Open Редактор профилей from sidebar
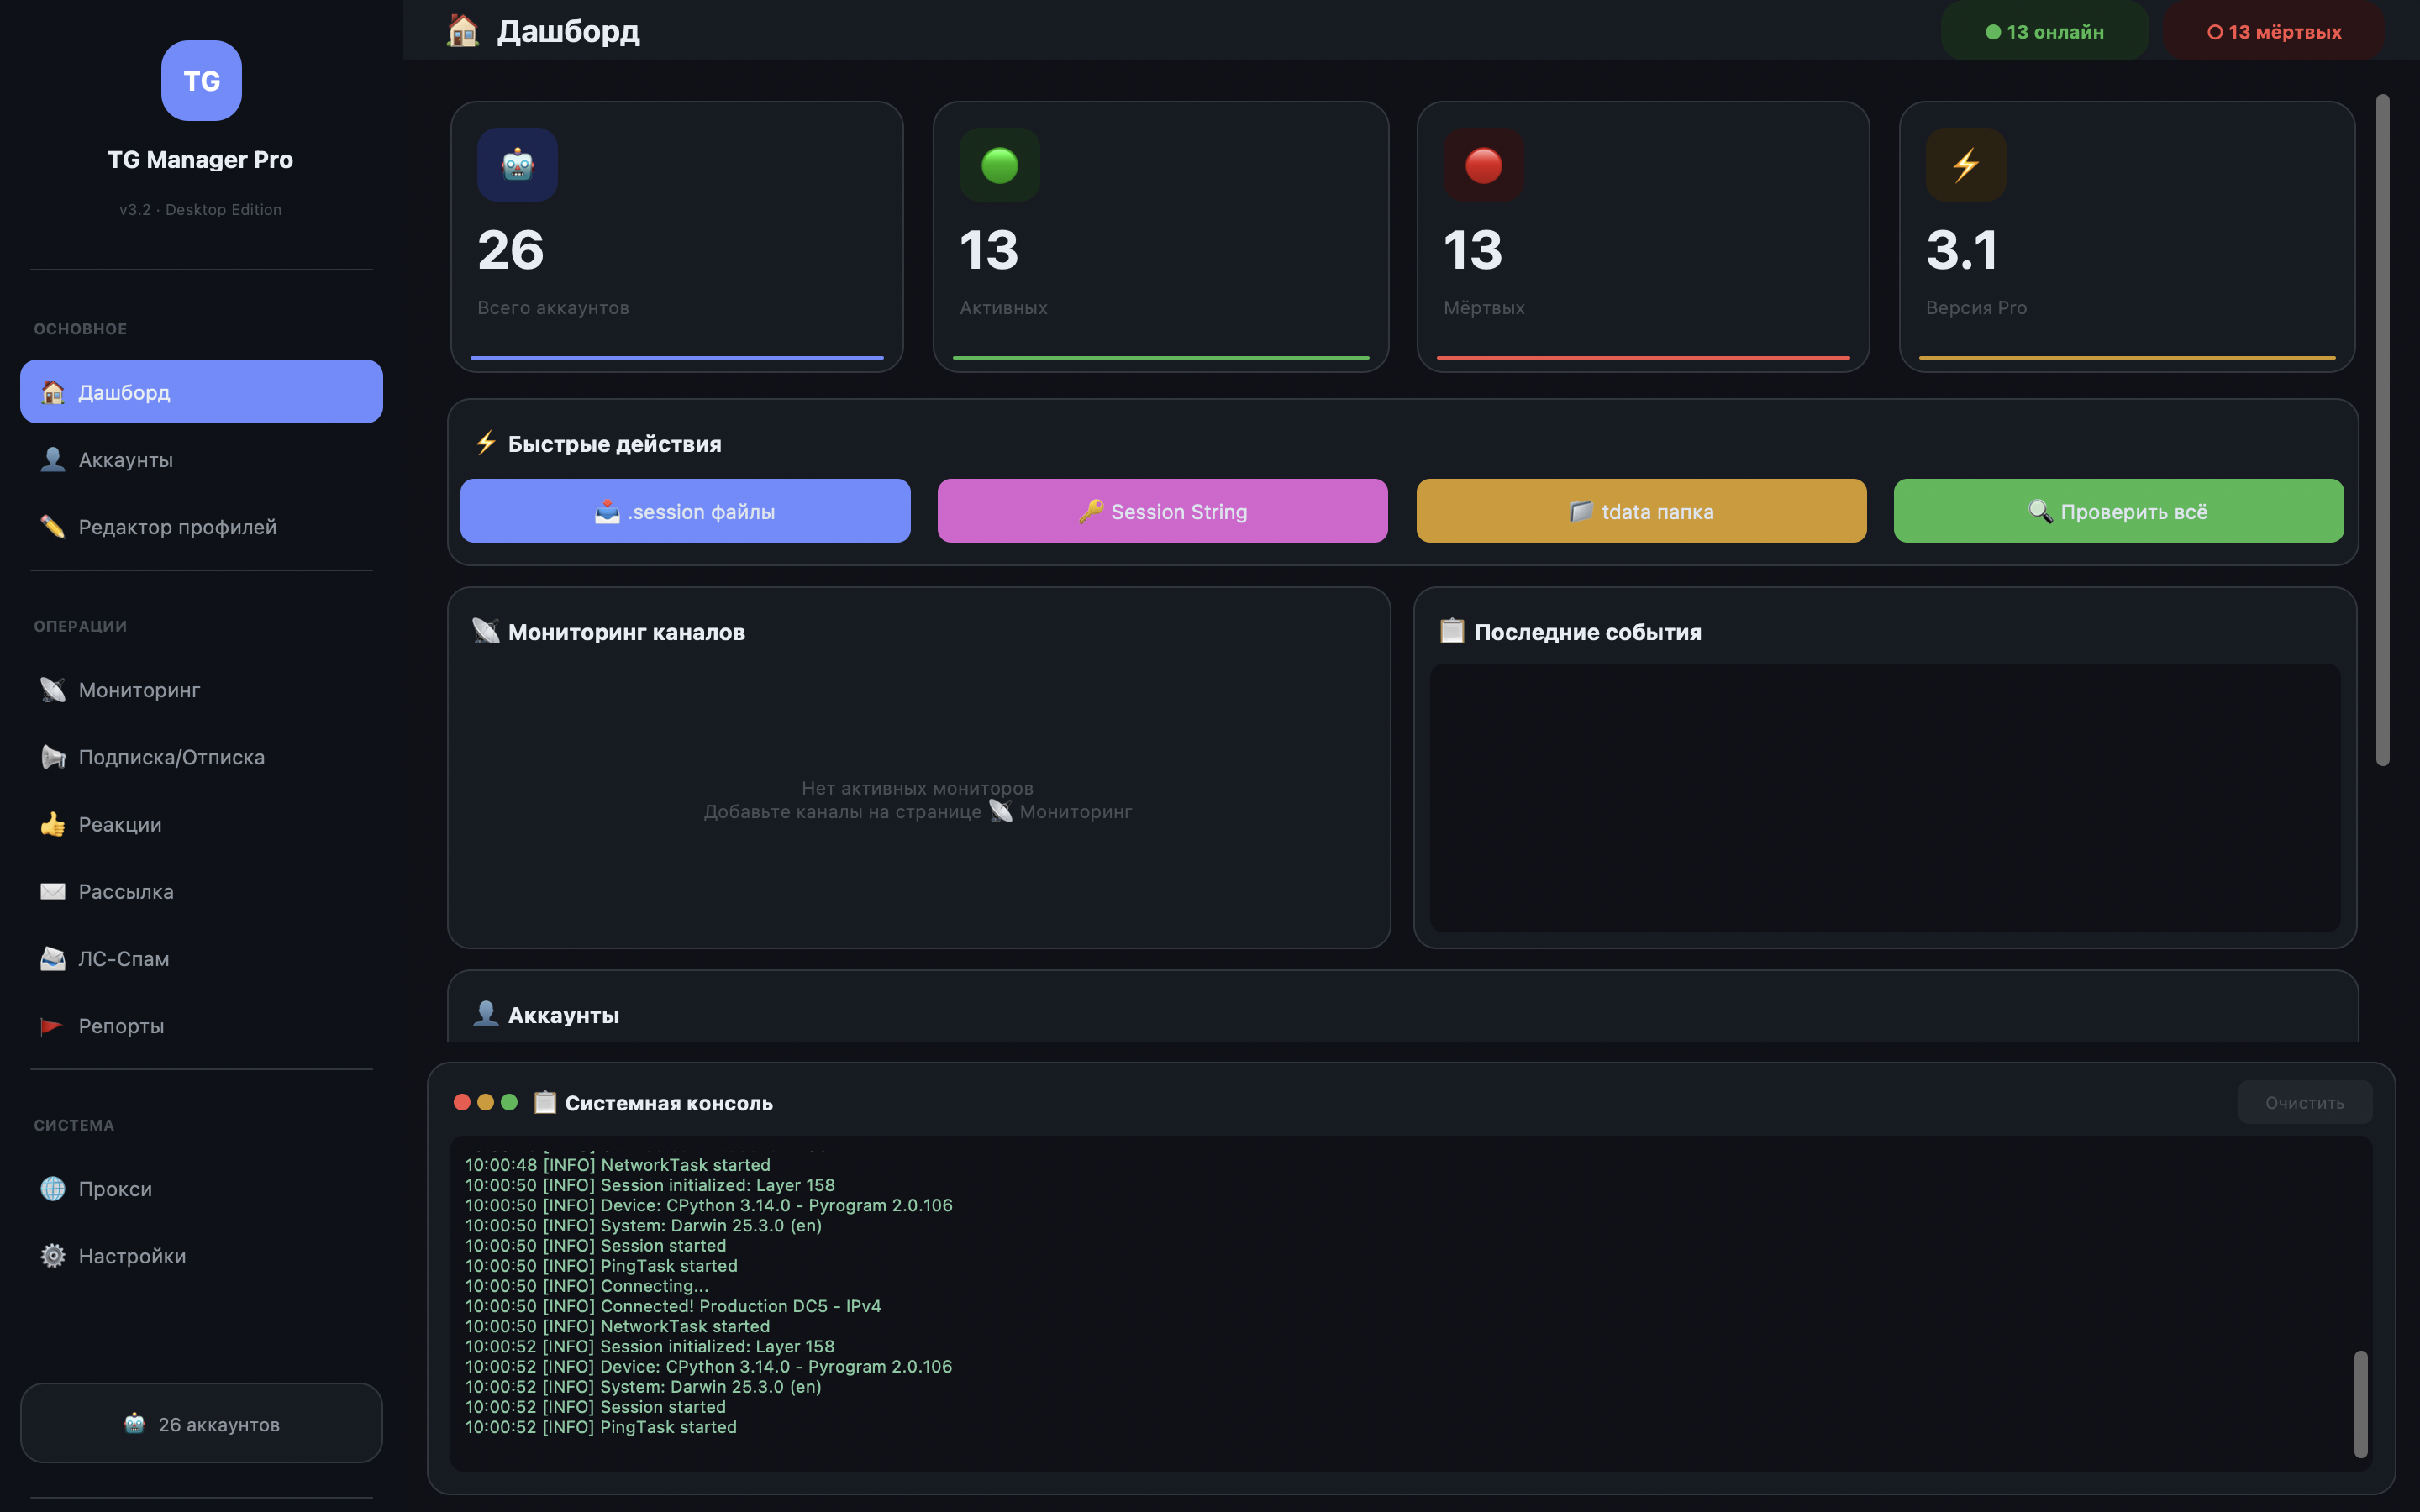The width and height of the screenshot is (2420, 1512). tap(177, 527)
